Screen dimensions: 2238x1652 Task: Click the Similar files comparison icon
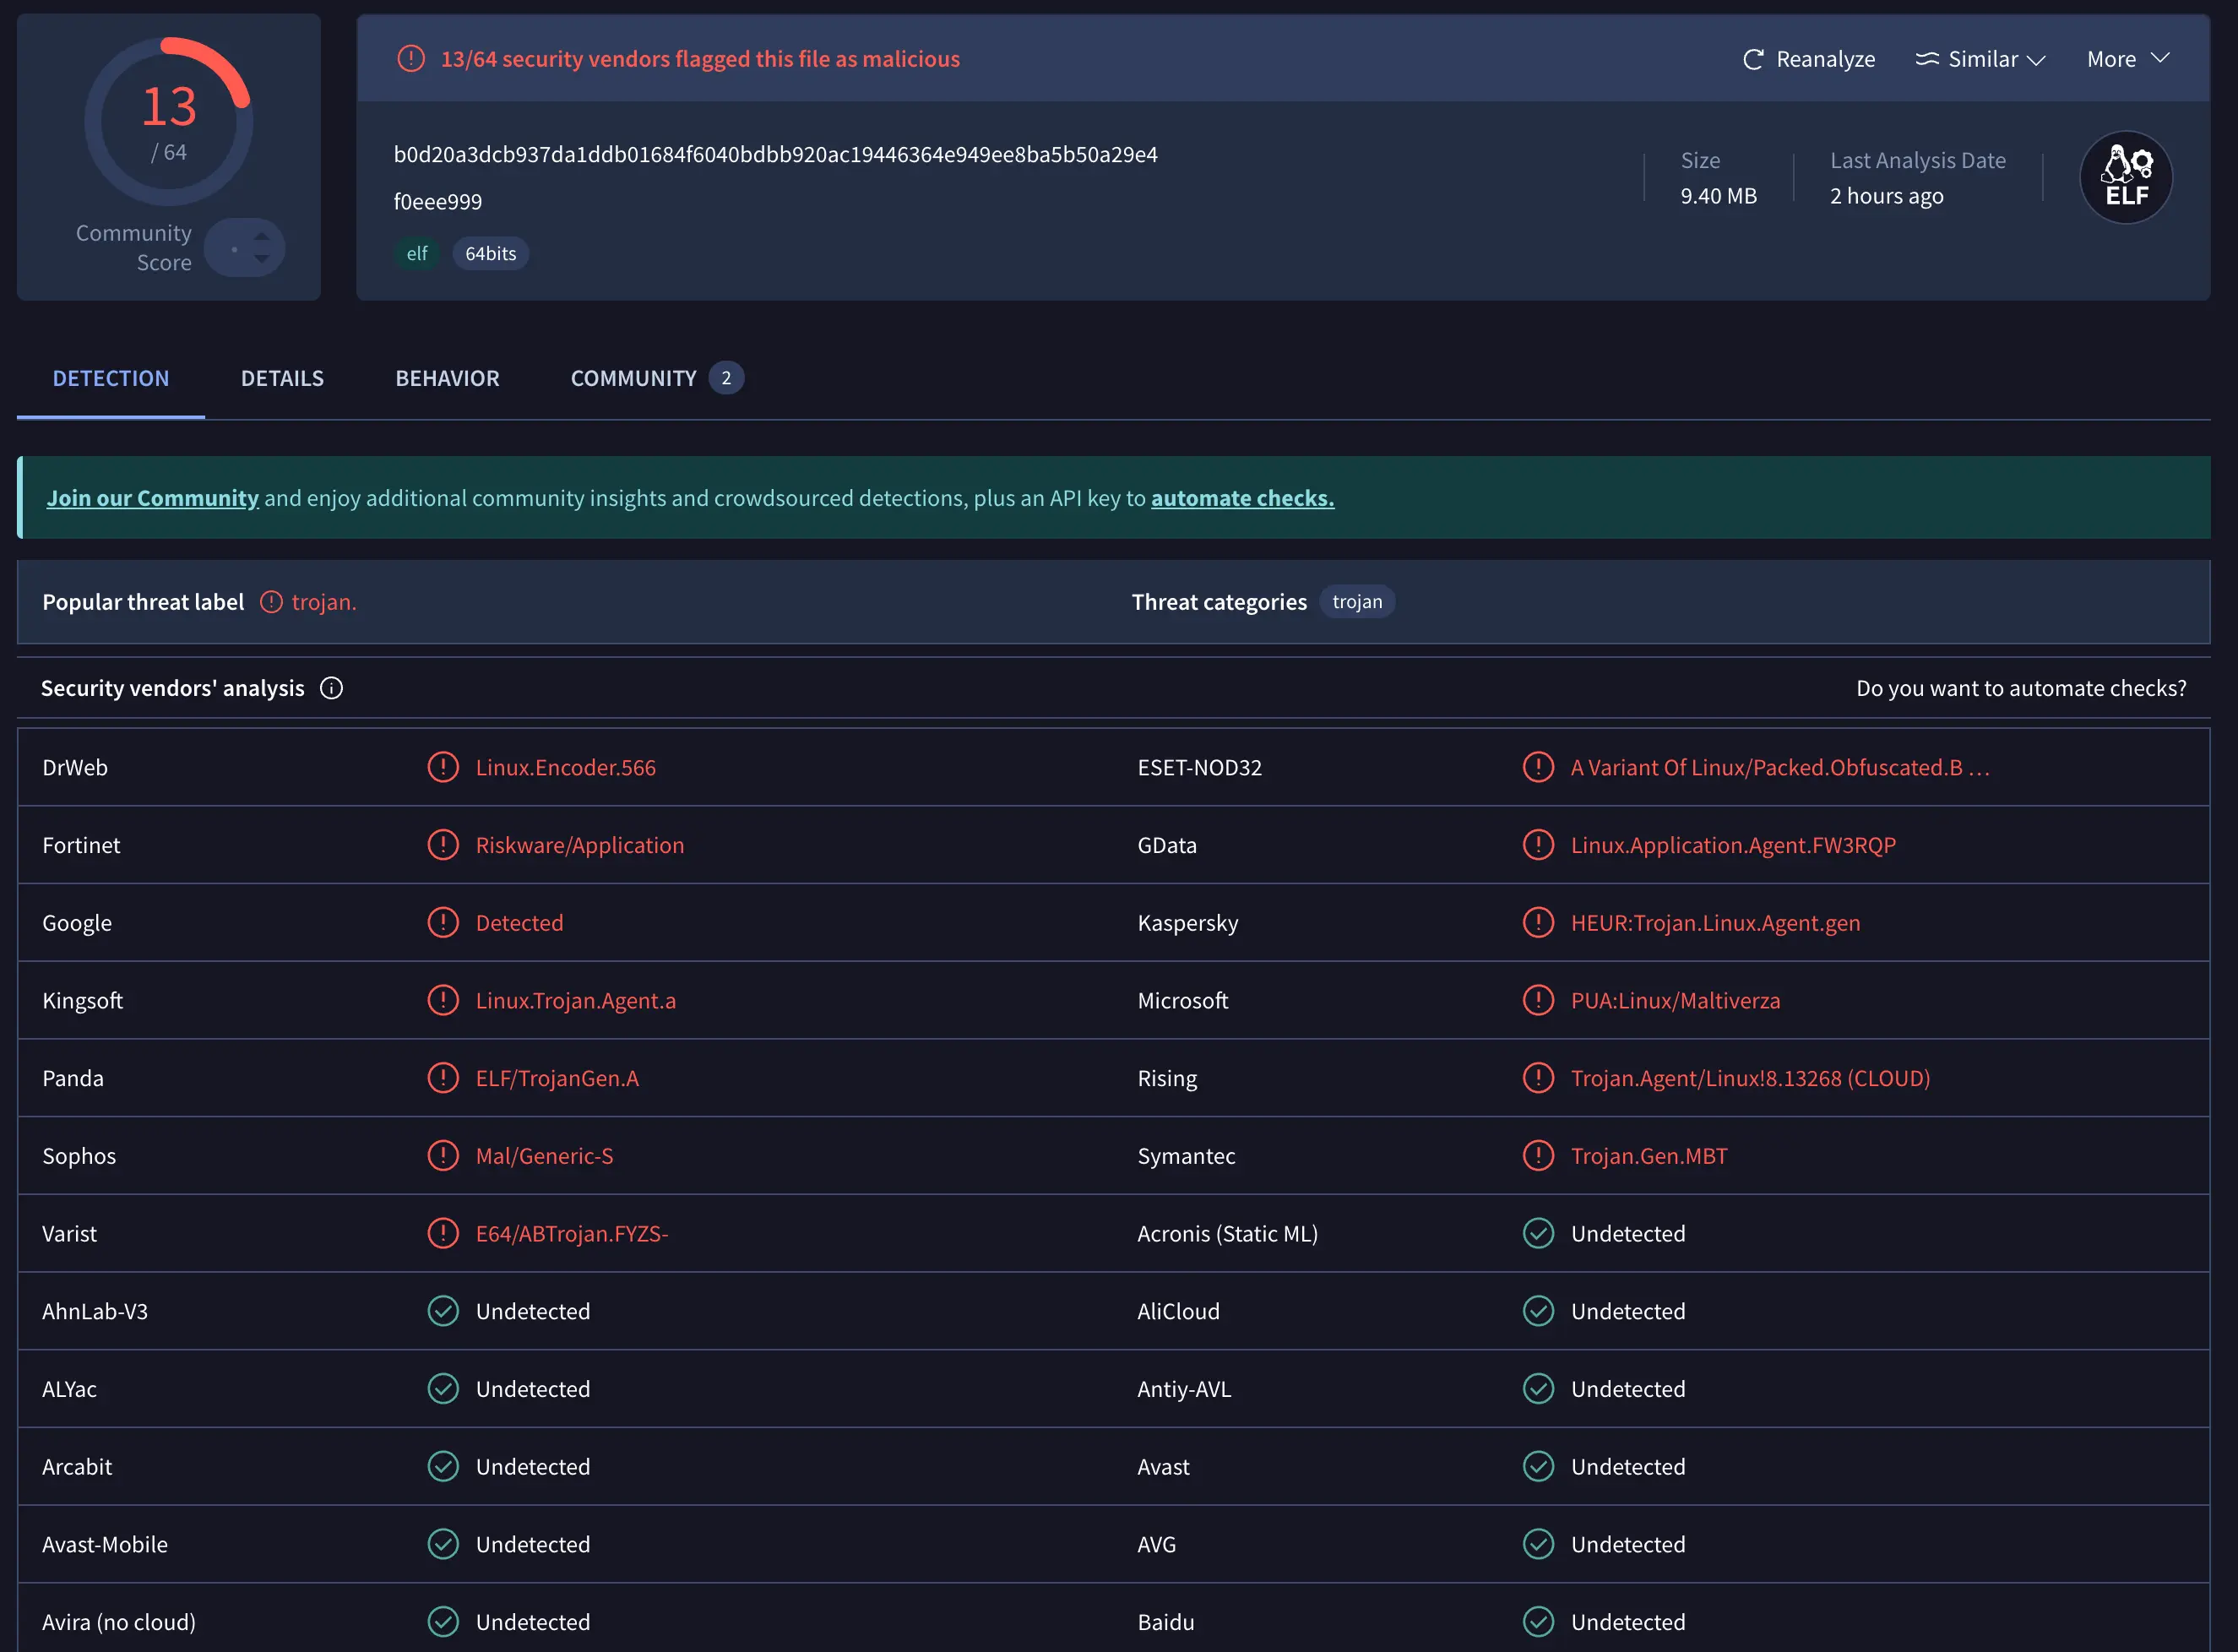(x=1928, y=58)
